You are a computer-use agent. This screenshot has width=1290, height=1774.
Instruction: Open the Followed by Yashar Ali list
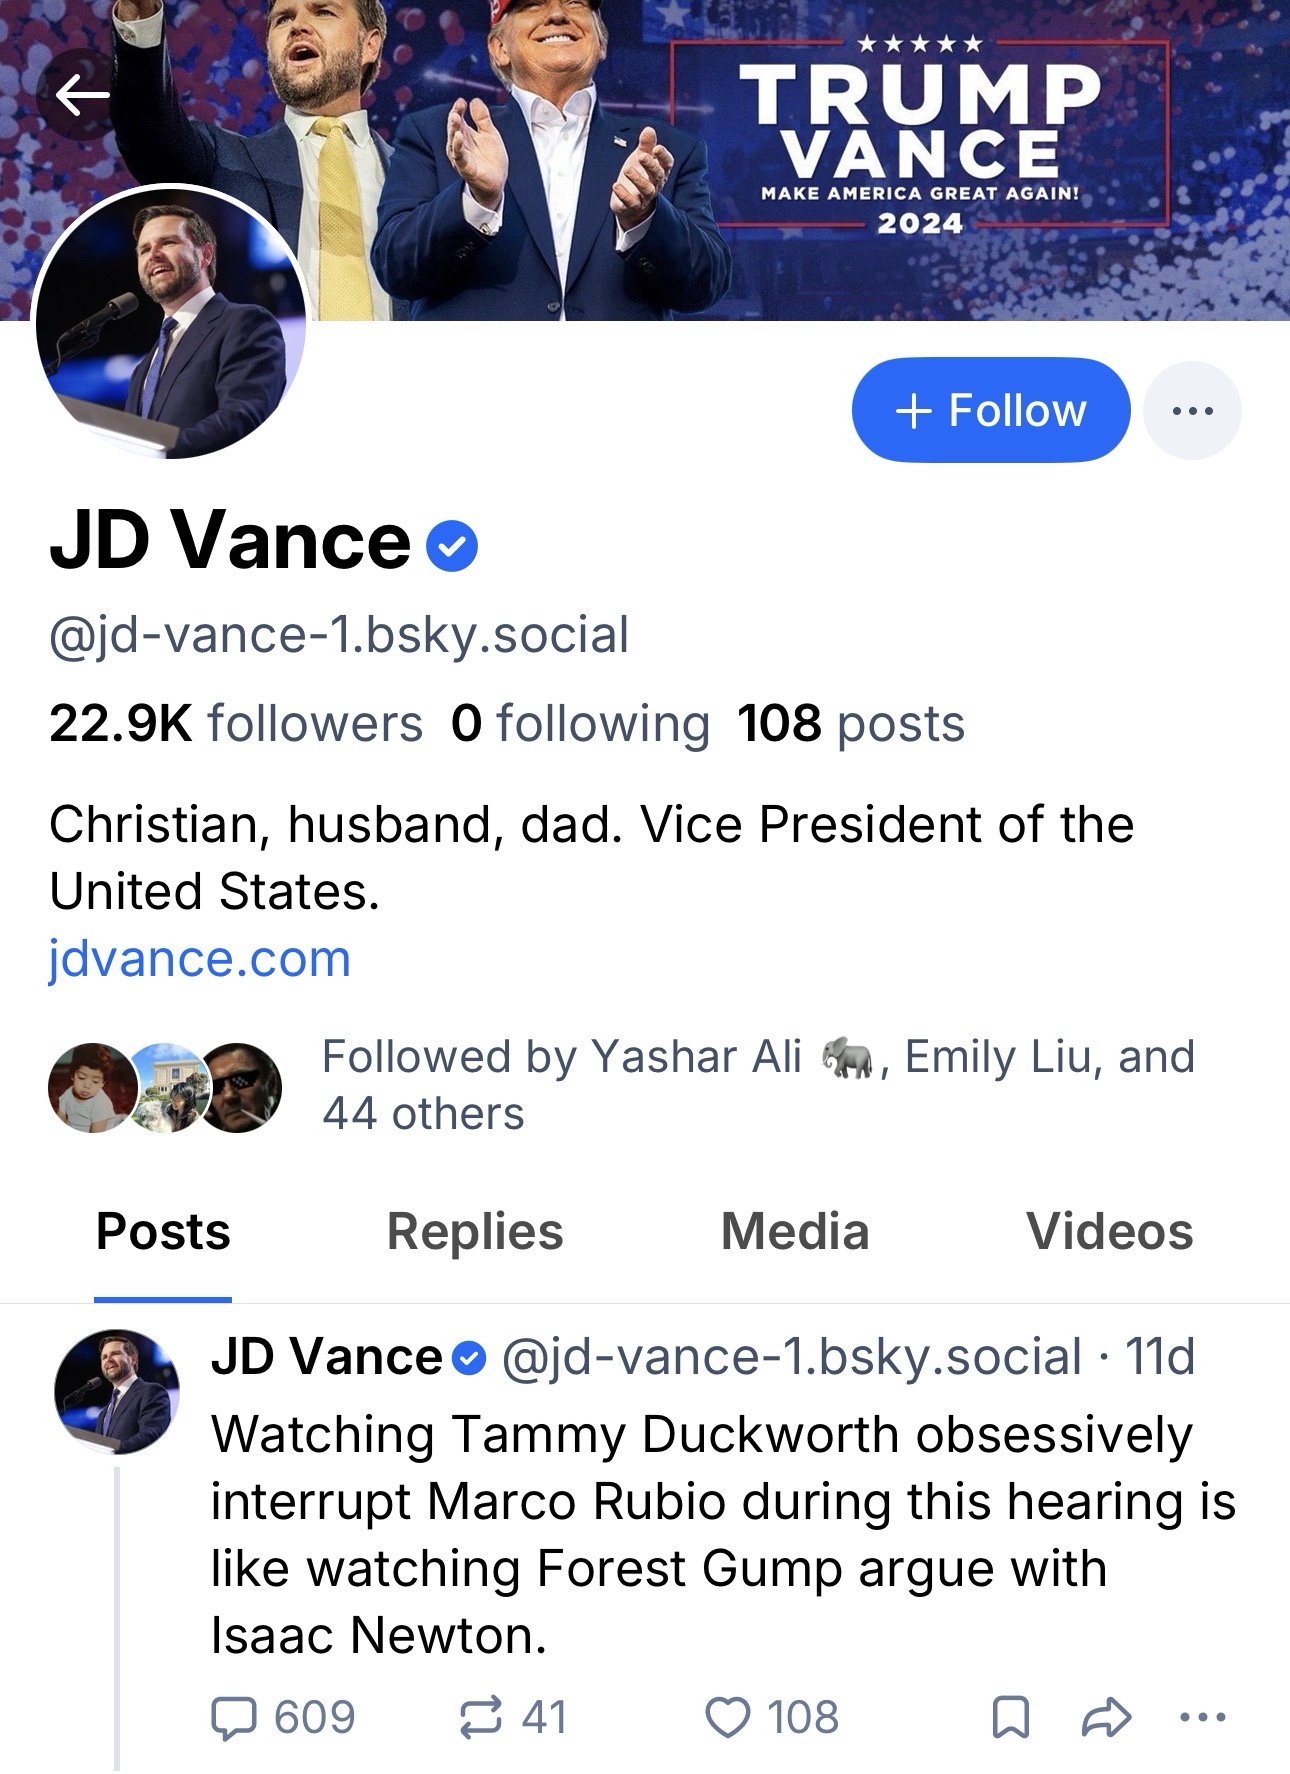757,1084
